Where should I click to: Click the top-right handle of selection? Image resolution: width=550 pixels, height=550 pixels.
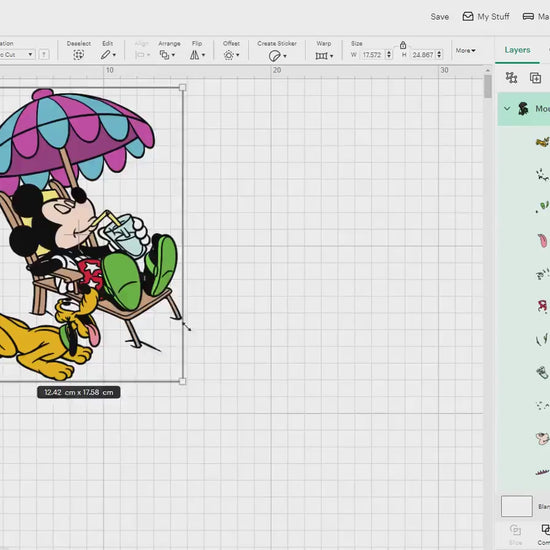tap(182, 87)
